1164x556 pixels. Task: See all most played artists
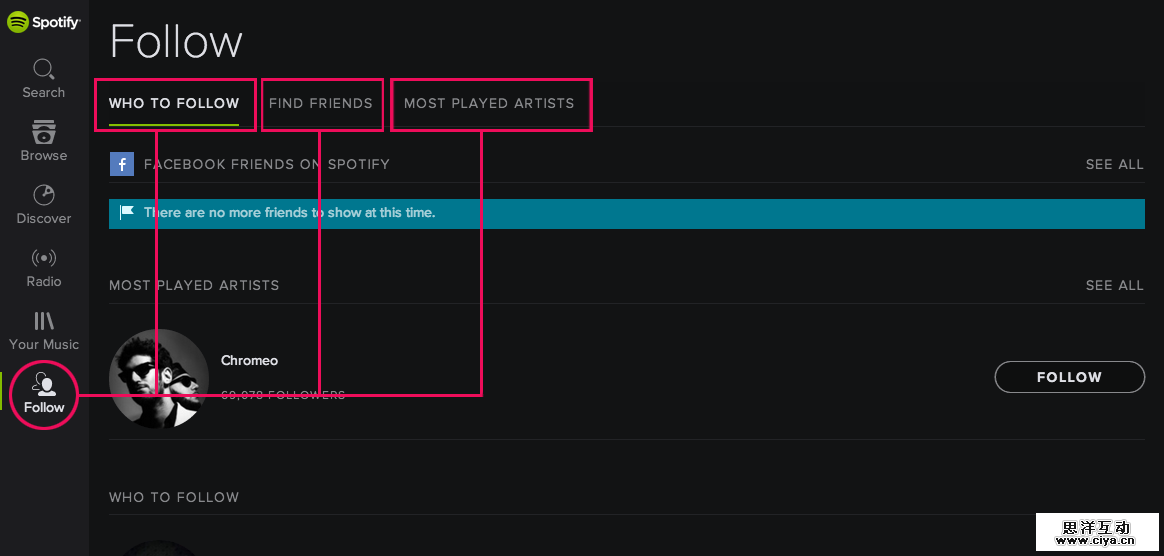click(x=1114, y=285)
